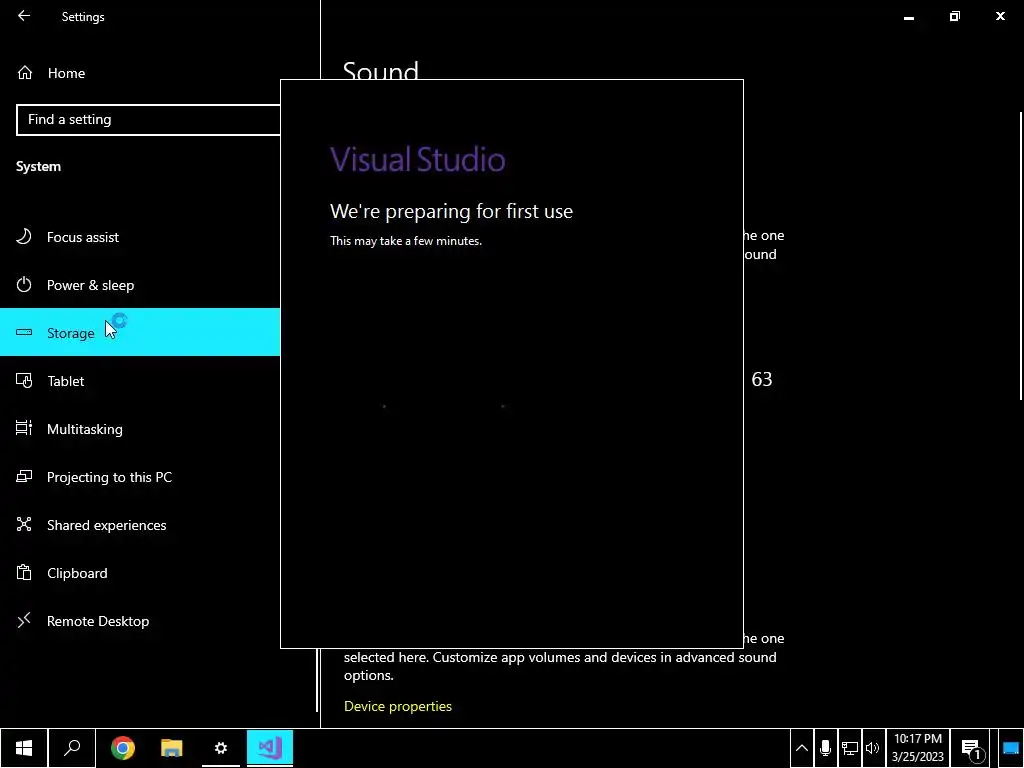
Task: Switch to Visual Studio in taskbar
Action: pos(270,748)
